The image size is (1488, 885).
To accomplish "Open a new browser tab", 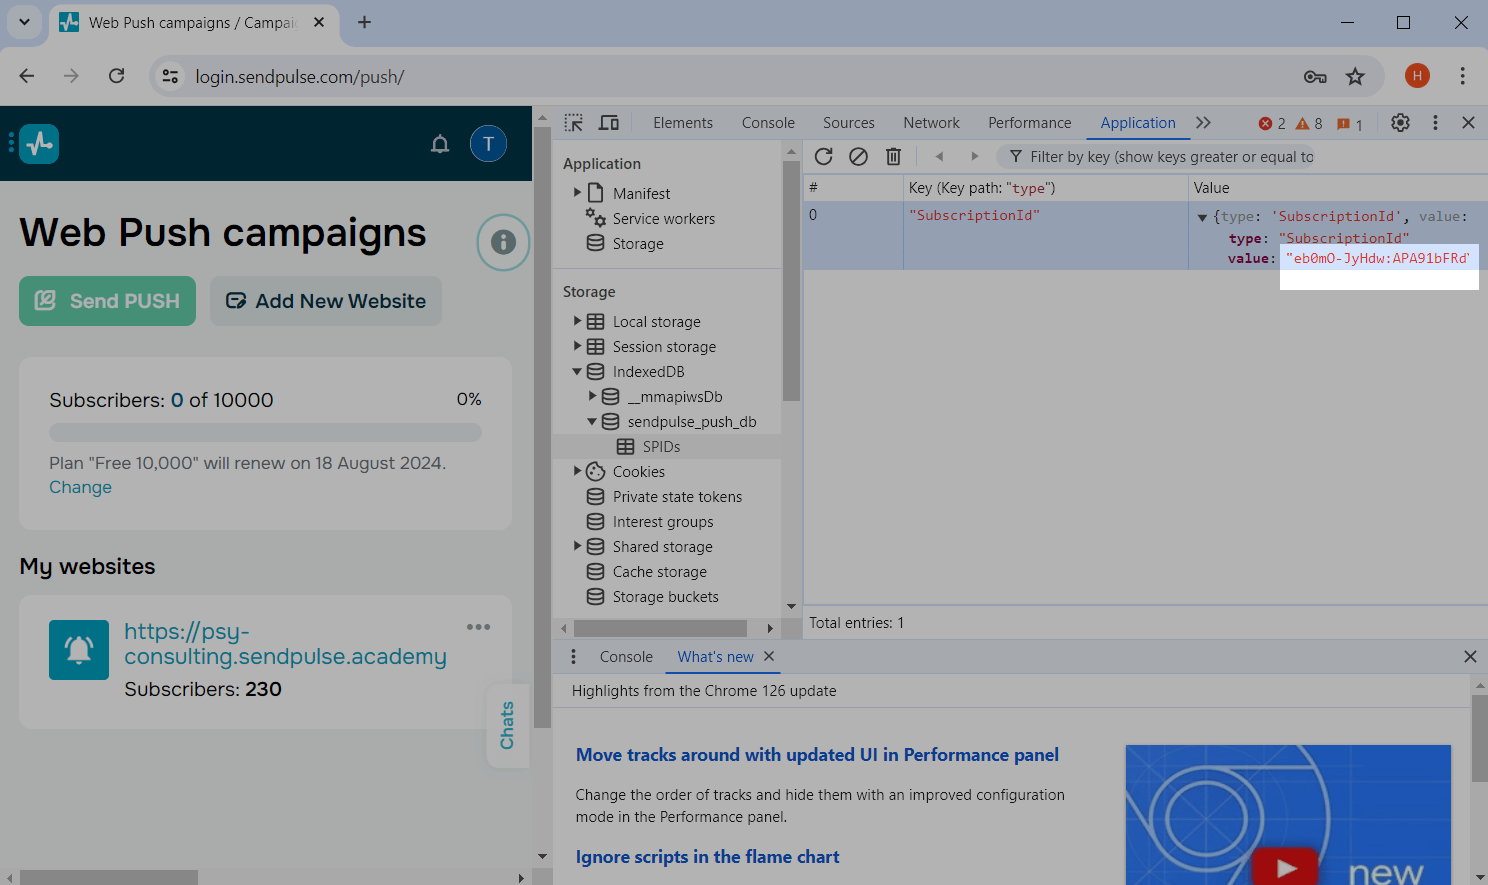I will click(364, 22).
